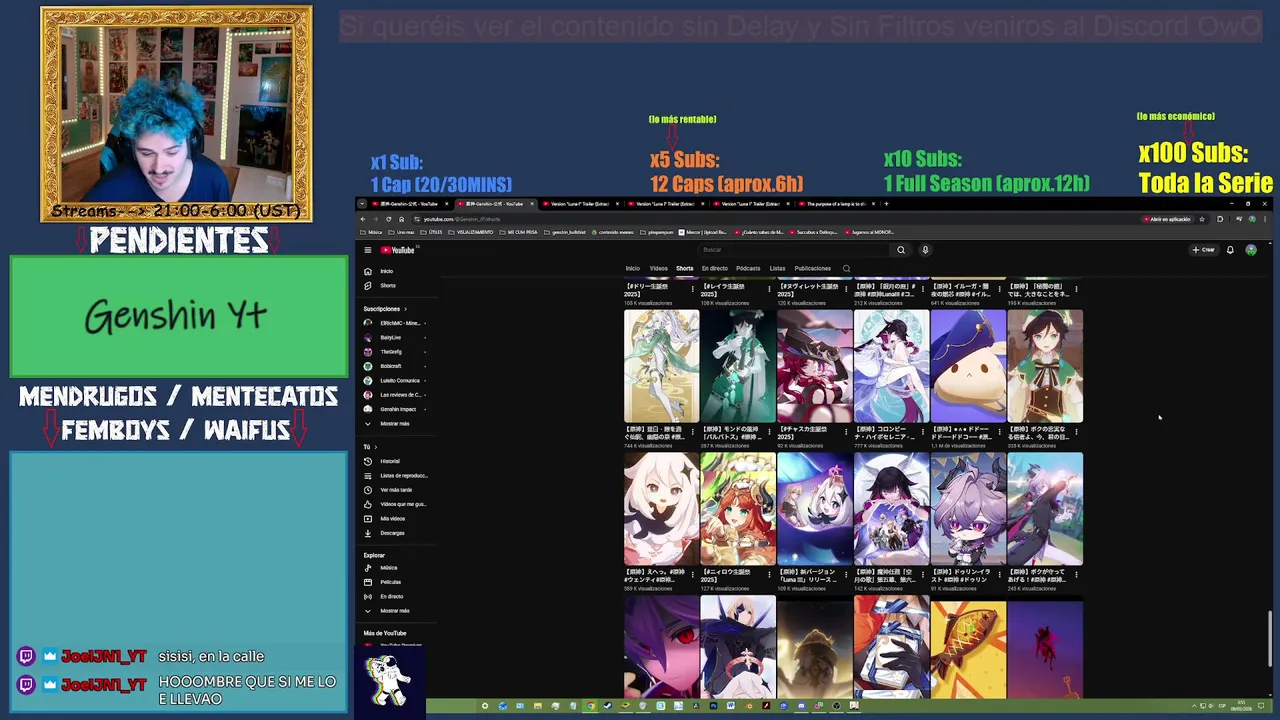The width and height of the screenshot is (1280, 720).
Task: Open the cream blob hat short thumbnail
Action: (968, 366)
